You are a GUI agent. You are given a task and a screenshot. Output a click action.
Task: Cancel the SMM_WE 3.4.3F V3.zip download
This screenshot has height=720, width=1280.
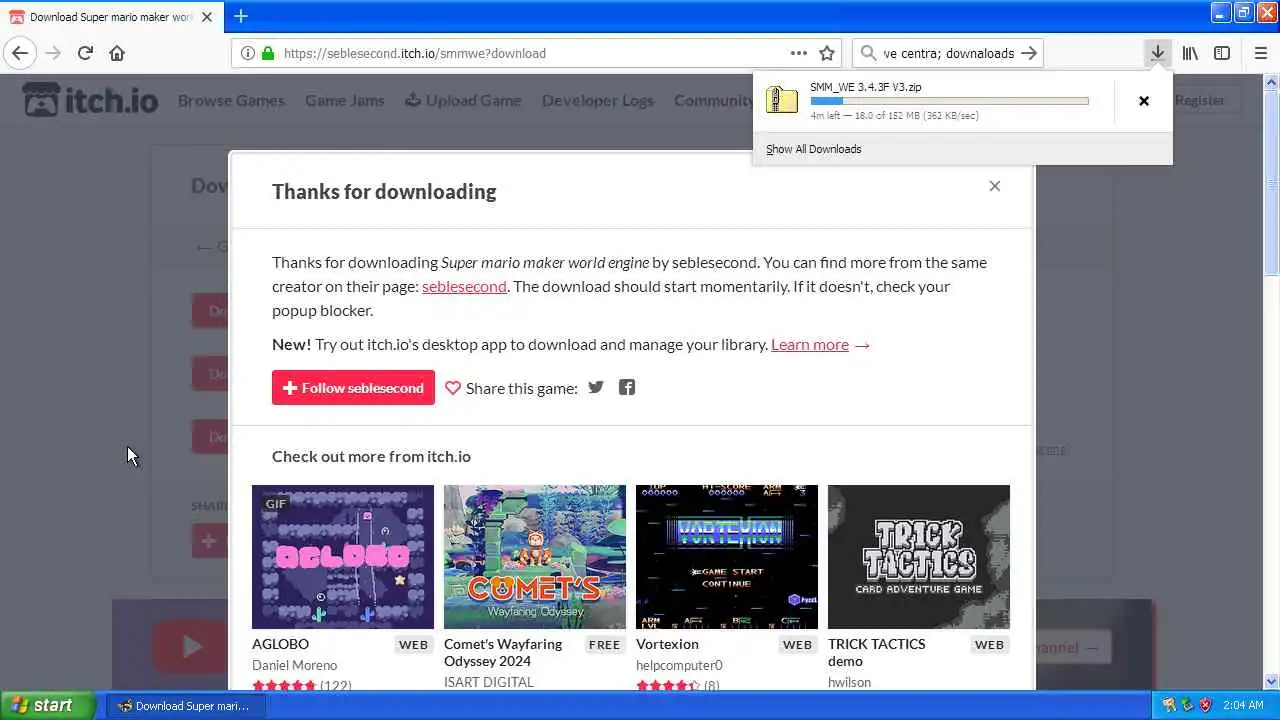1144,100
